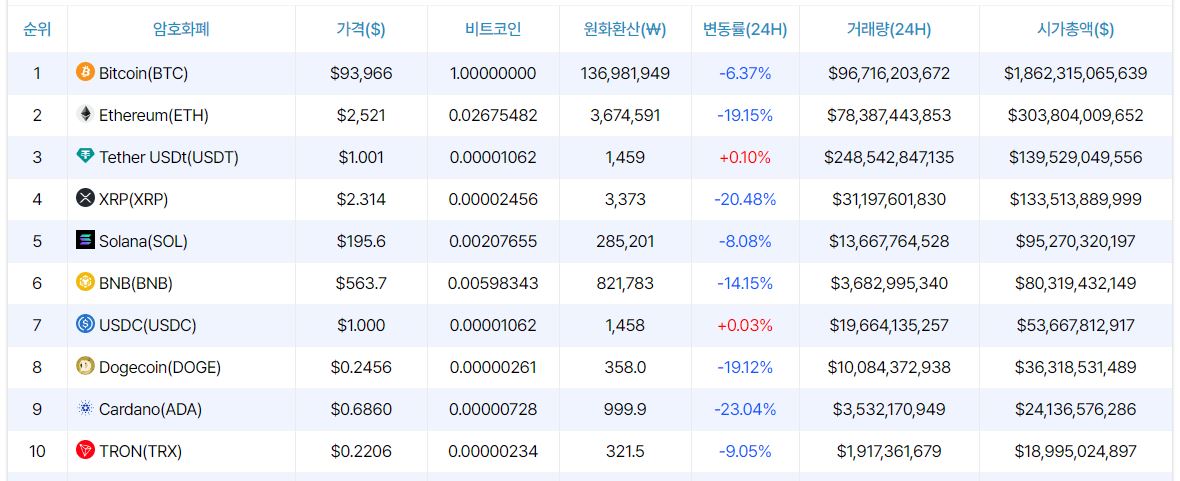Sort by the 변동률(24H) column header
This screenshot has width=1180, height=481.
click(745, 29)
